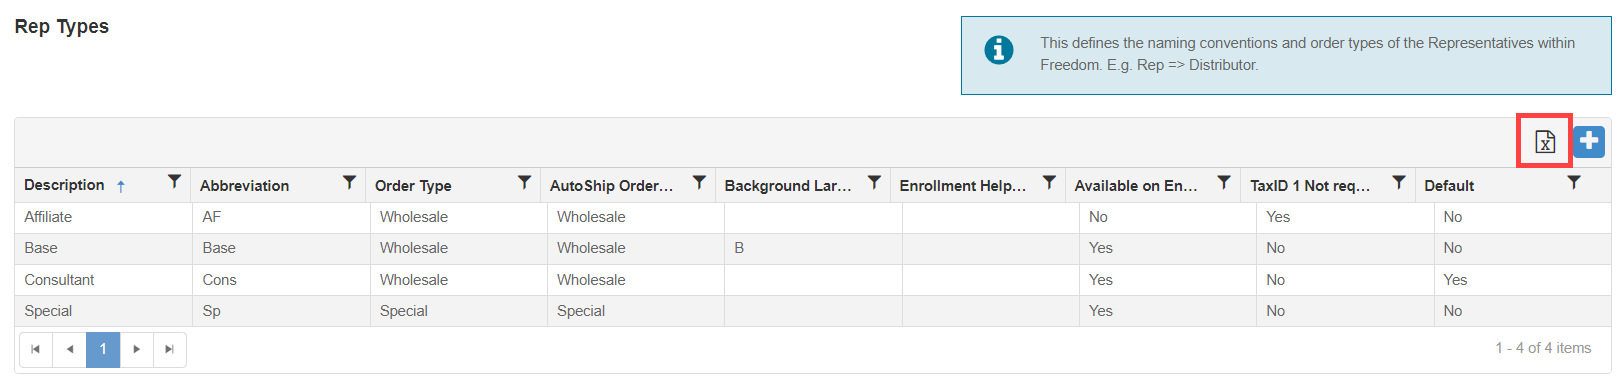This screenshot has width=1621, height=376.
Task: Export the grid to Excel
Action: (1545, 142)
